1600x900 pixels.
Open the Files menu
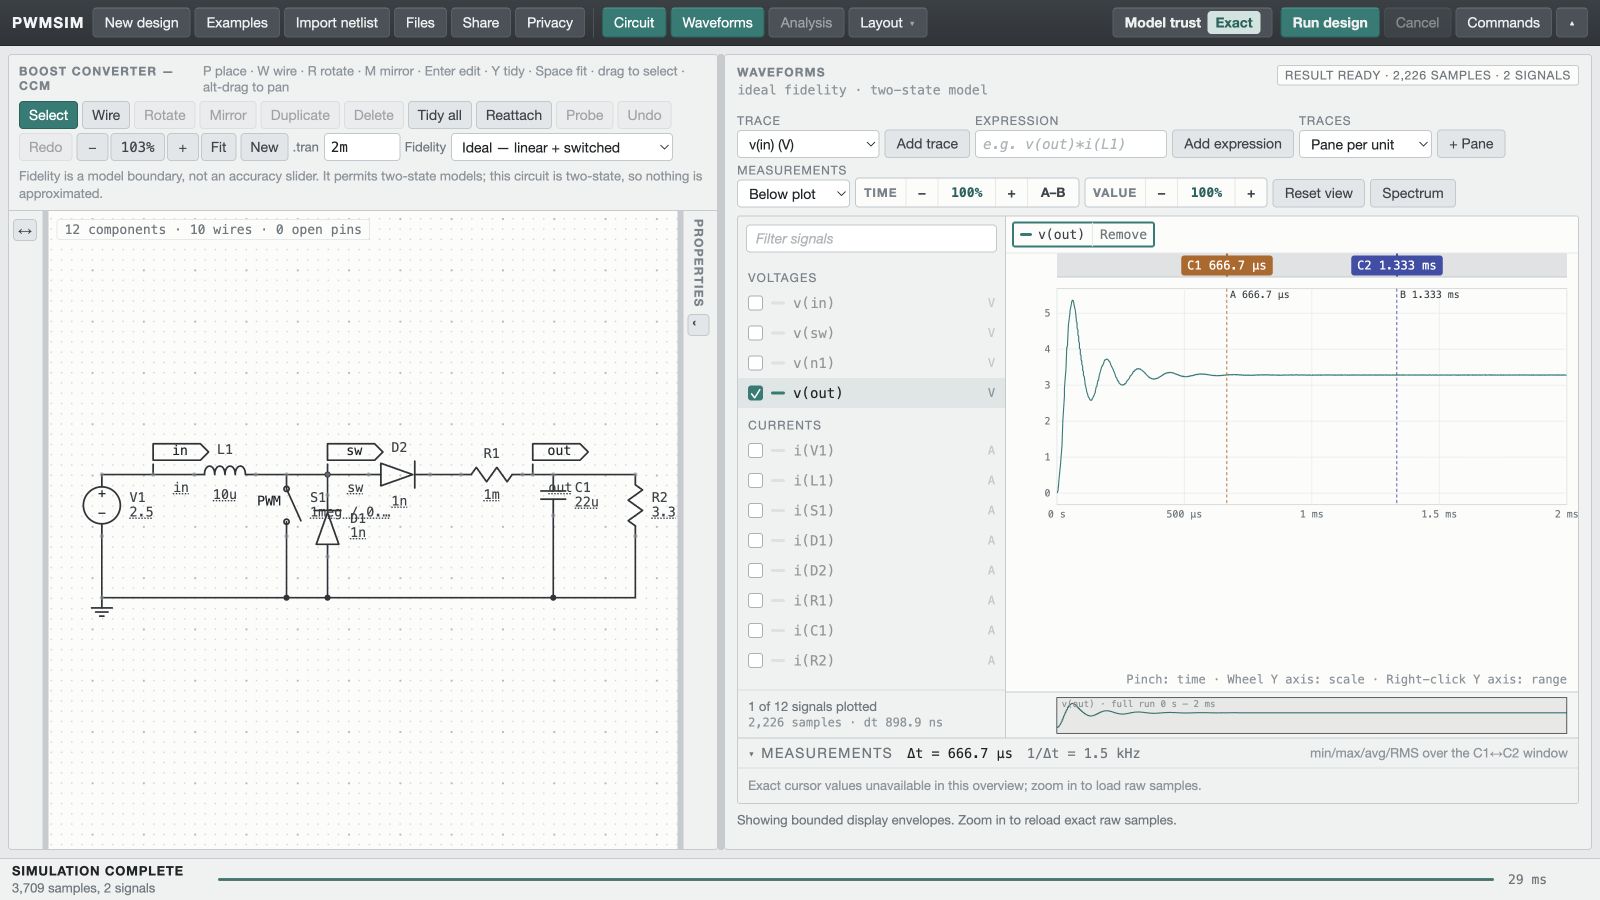tap(420, 23)
